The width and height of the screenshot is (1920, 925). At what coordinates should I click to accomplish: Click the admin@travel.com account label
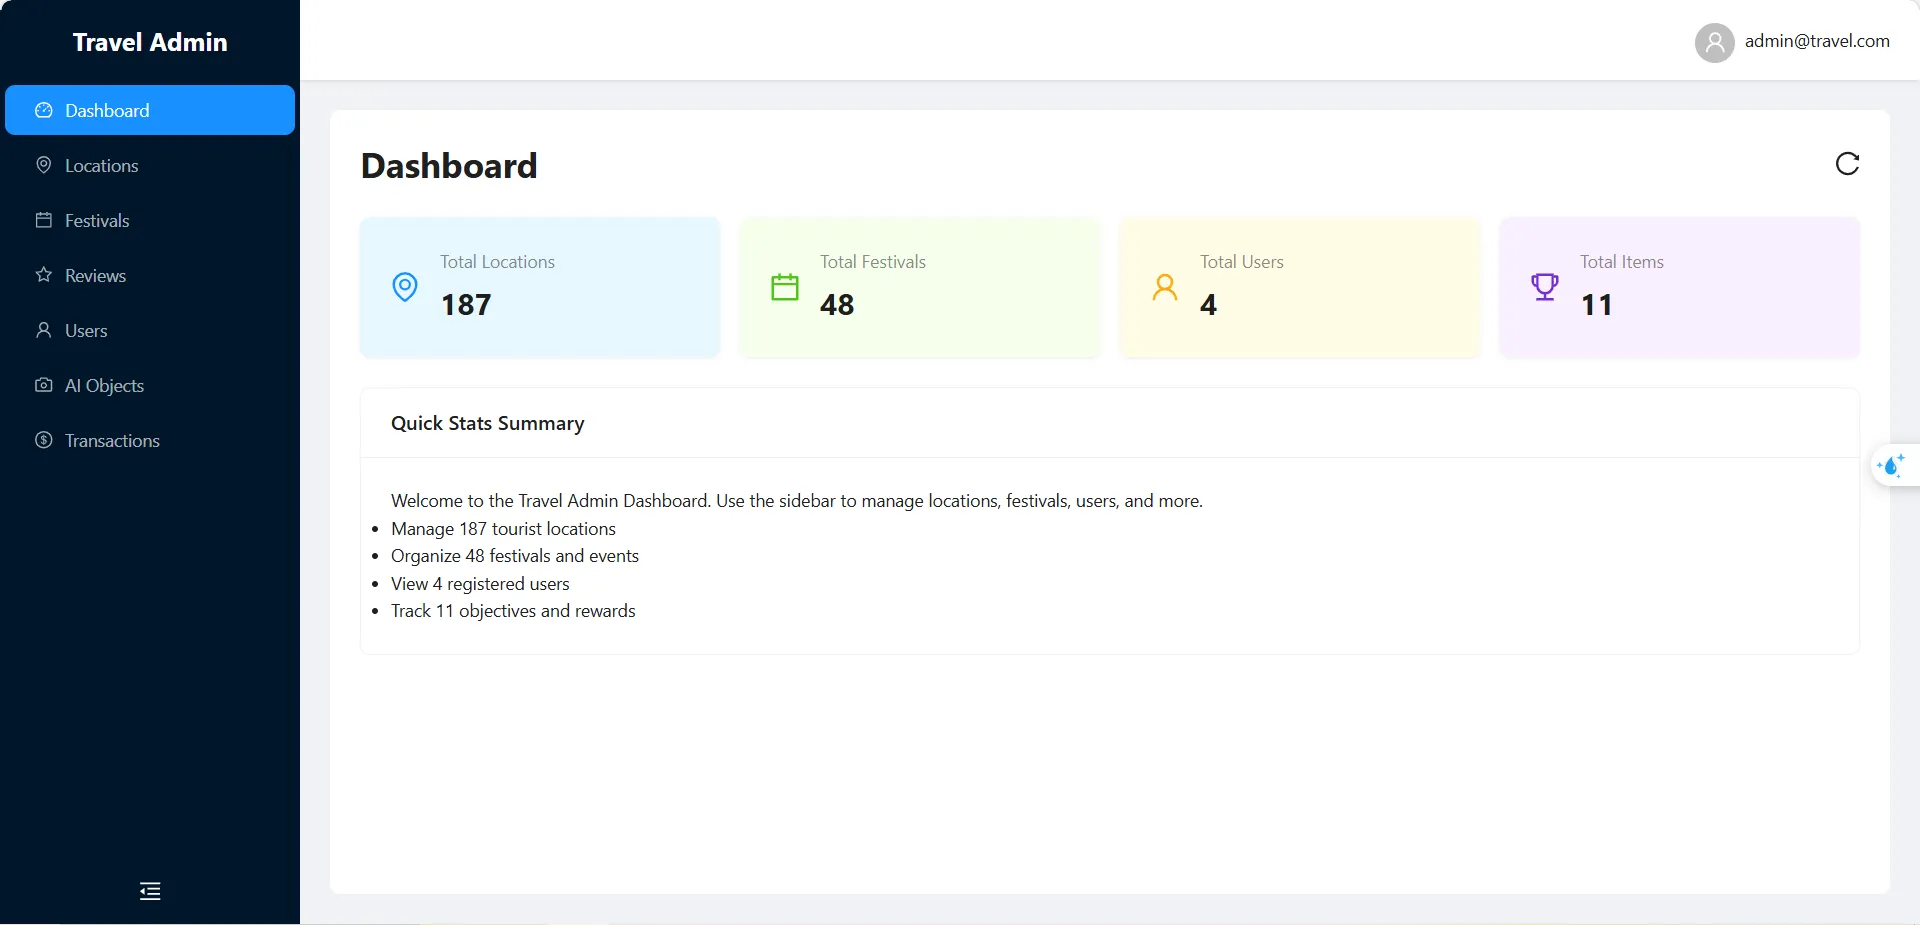pyautogui.click(x=1817, y=41)
